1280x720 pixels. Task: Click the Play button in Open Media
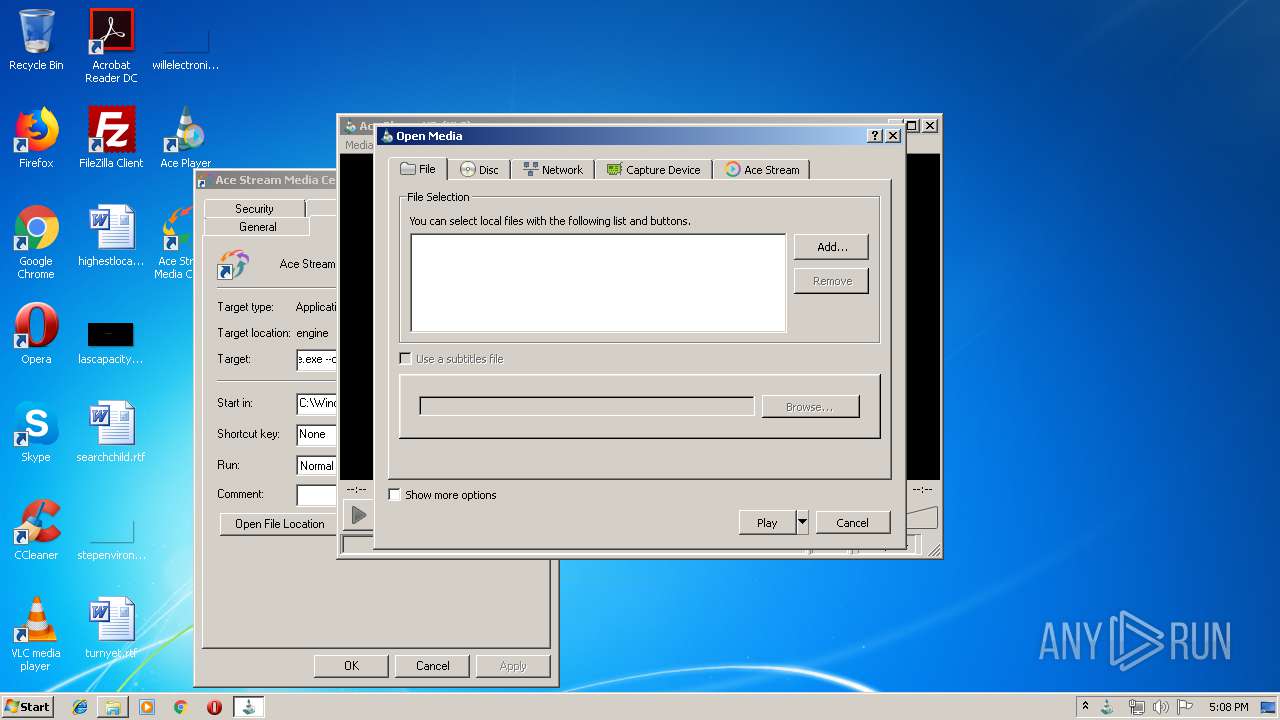tap(767, 523)
